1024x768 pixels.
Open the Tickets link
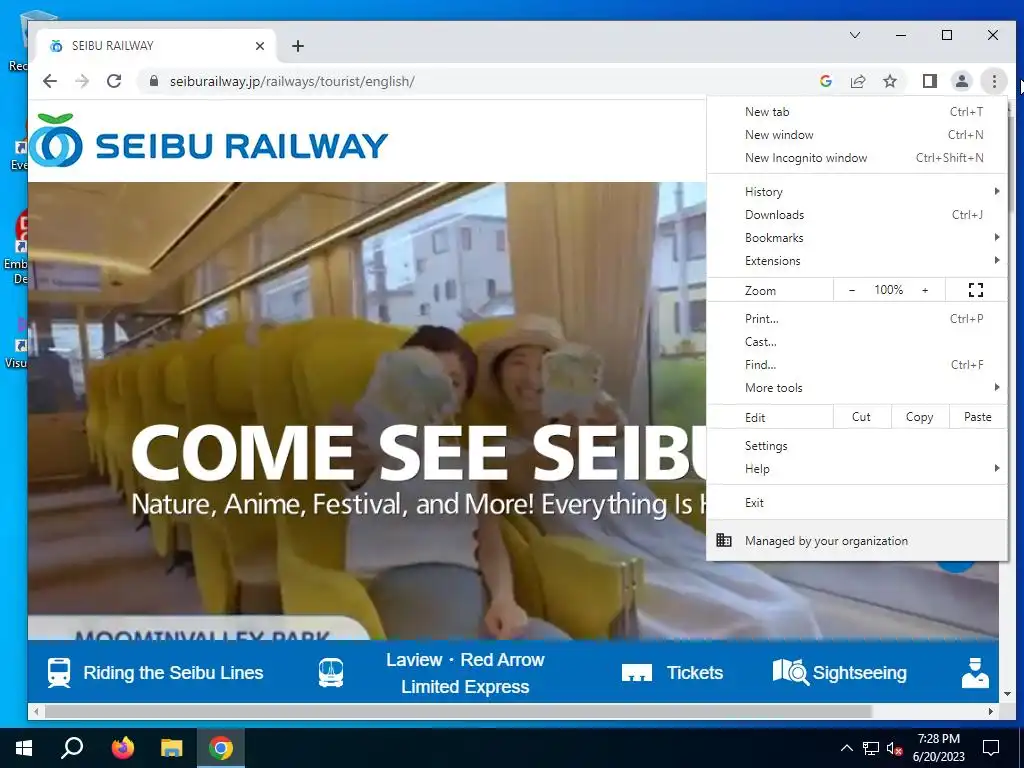click(x=695, y=673)
